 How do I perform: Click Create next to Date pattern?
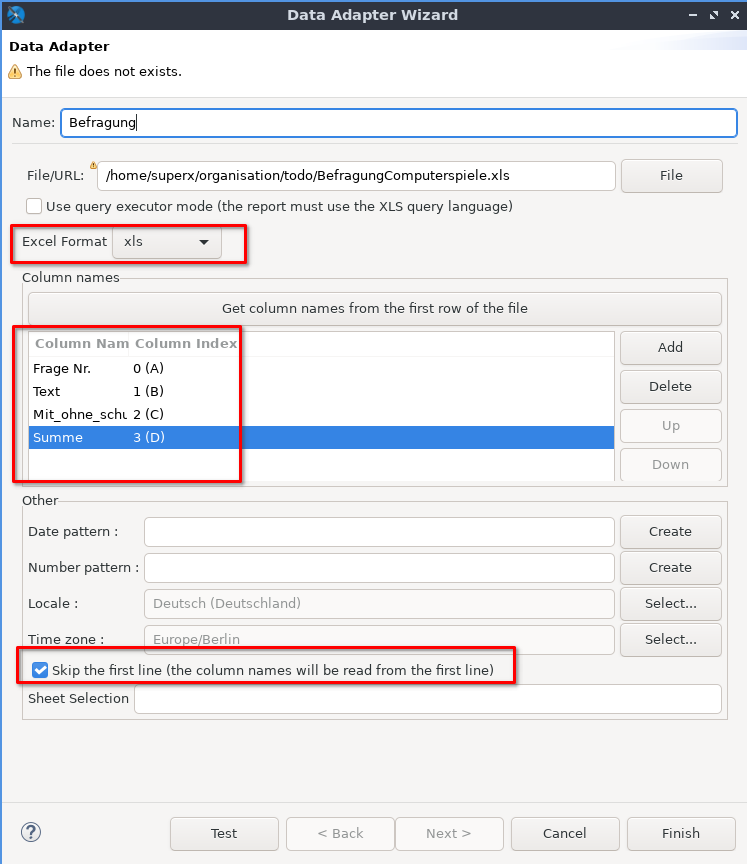point(670,532)
